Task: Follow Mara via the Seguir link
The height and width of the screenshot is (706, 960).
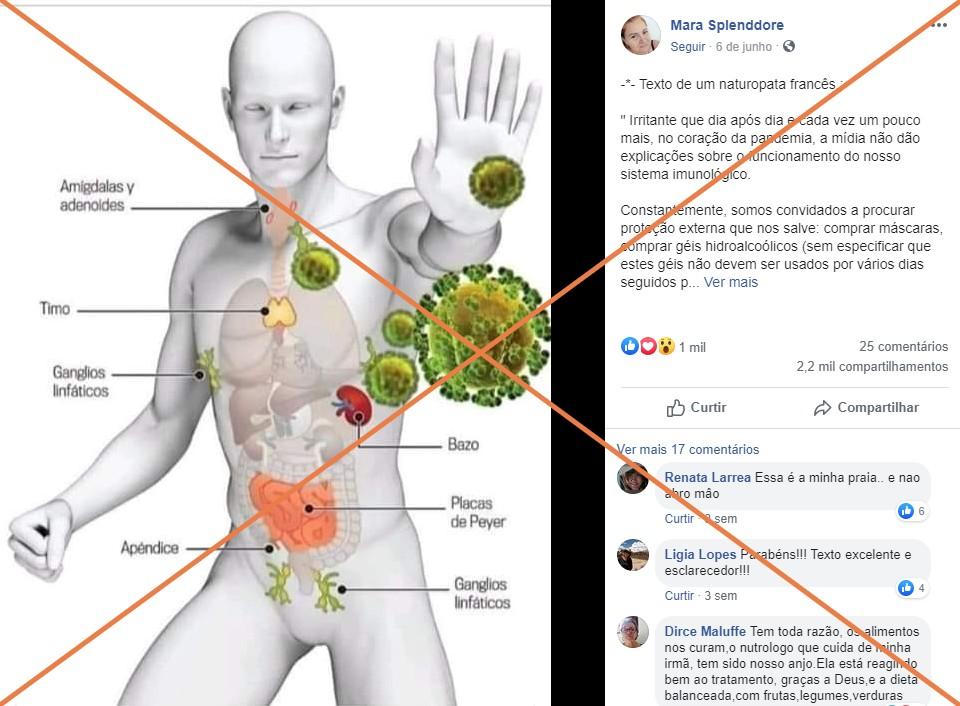Action: pos(688,47)
